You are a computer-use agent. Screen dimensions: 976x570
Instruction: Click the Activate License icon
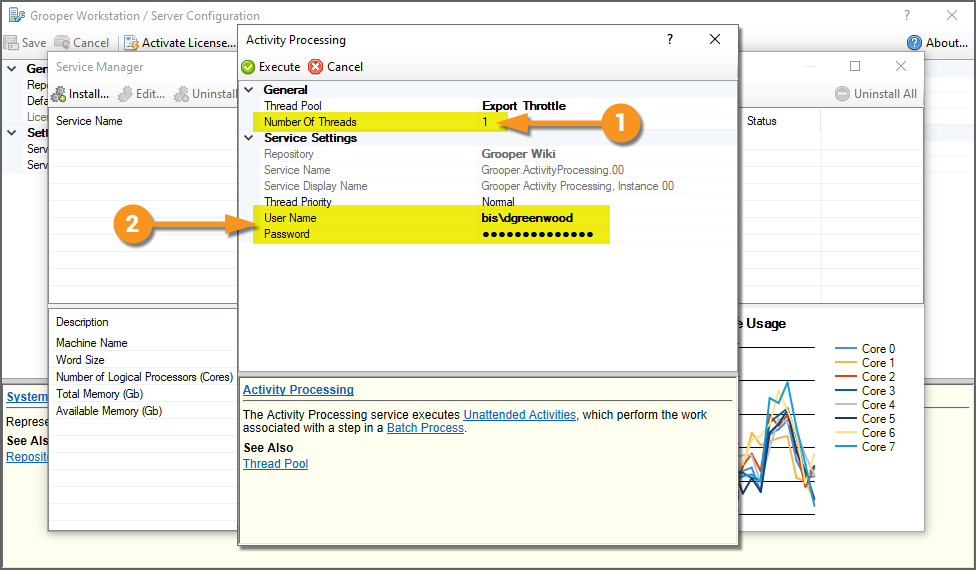(131, 42)
